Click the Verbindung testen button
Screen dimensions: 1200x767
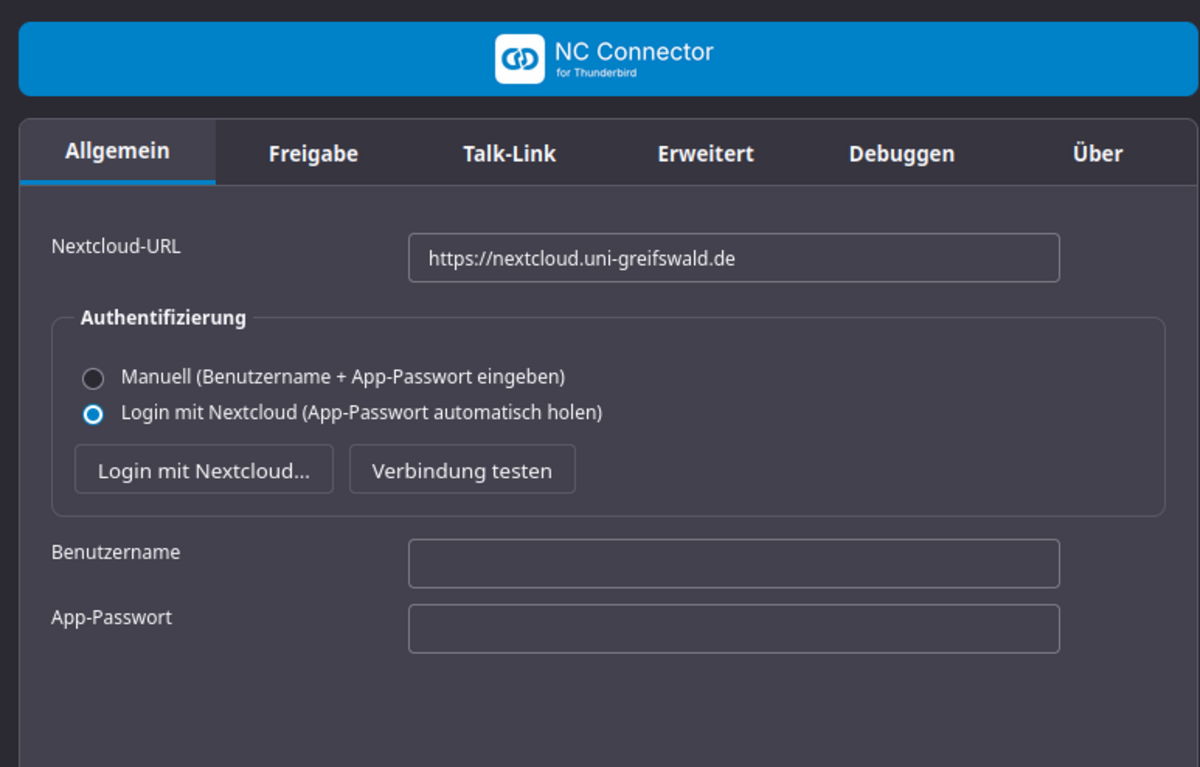(462, 470)
